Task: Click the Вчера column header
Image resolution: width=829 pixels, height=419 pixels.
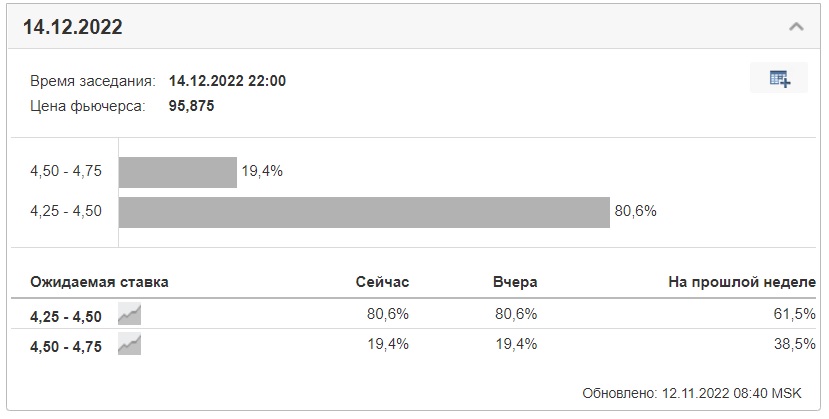Action: click(x=515, y=282)
